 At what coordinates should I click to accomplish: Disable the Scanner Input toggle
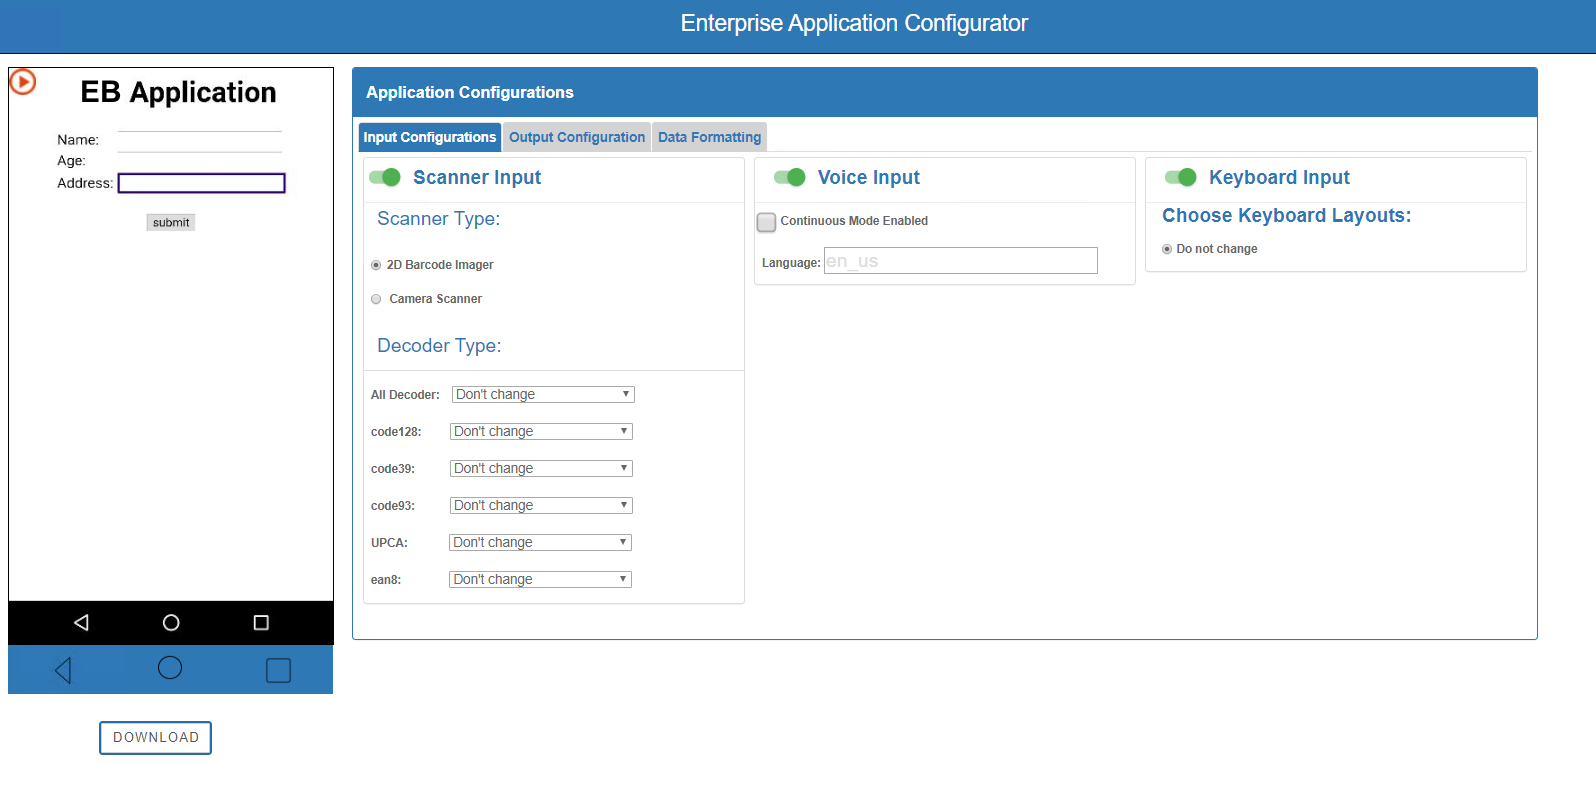point(385,177)
